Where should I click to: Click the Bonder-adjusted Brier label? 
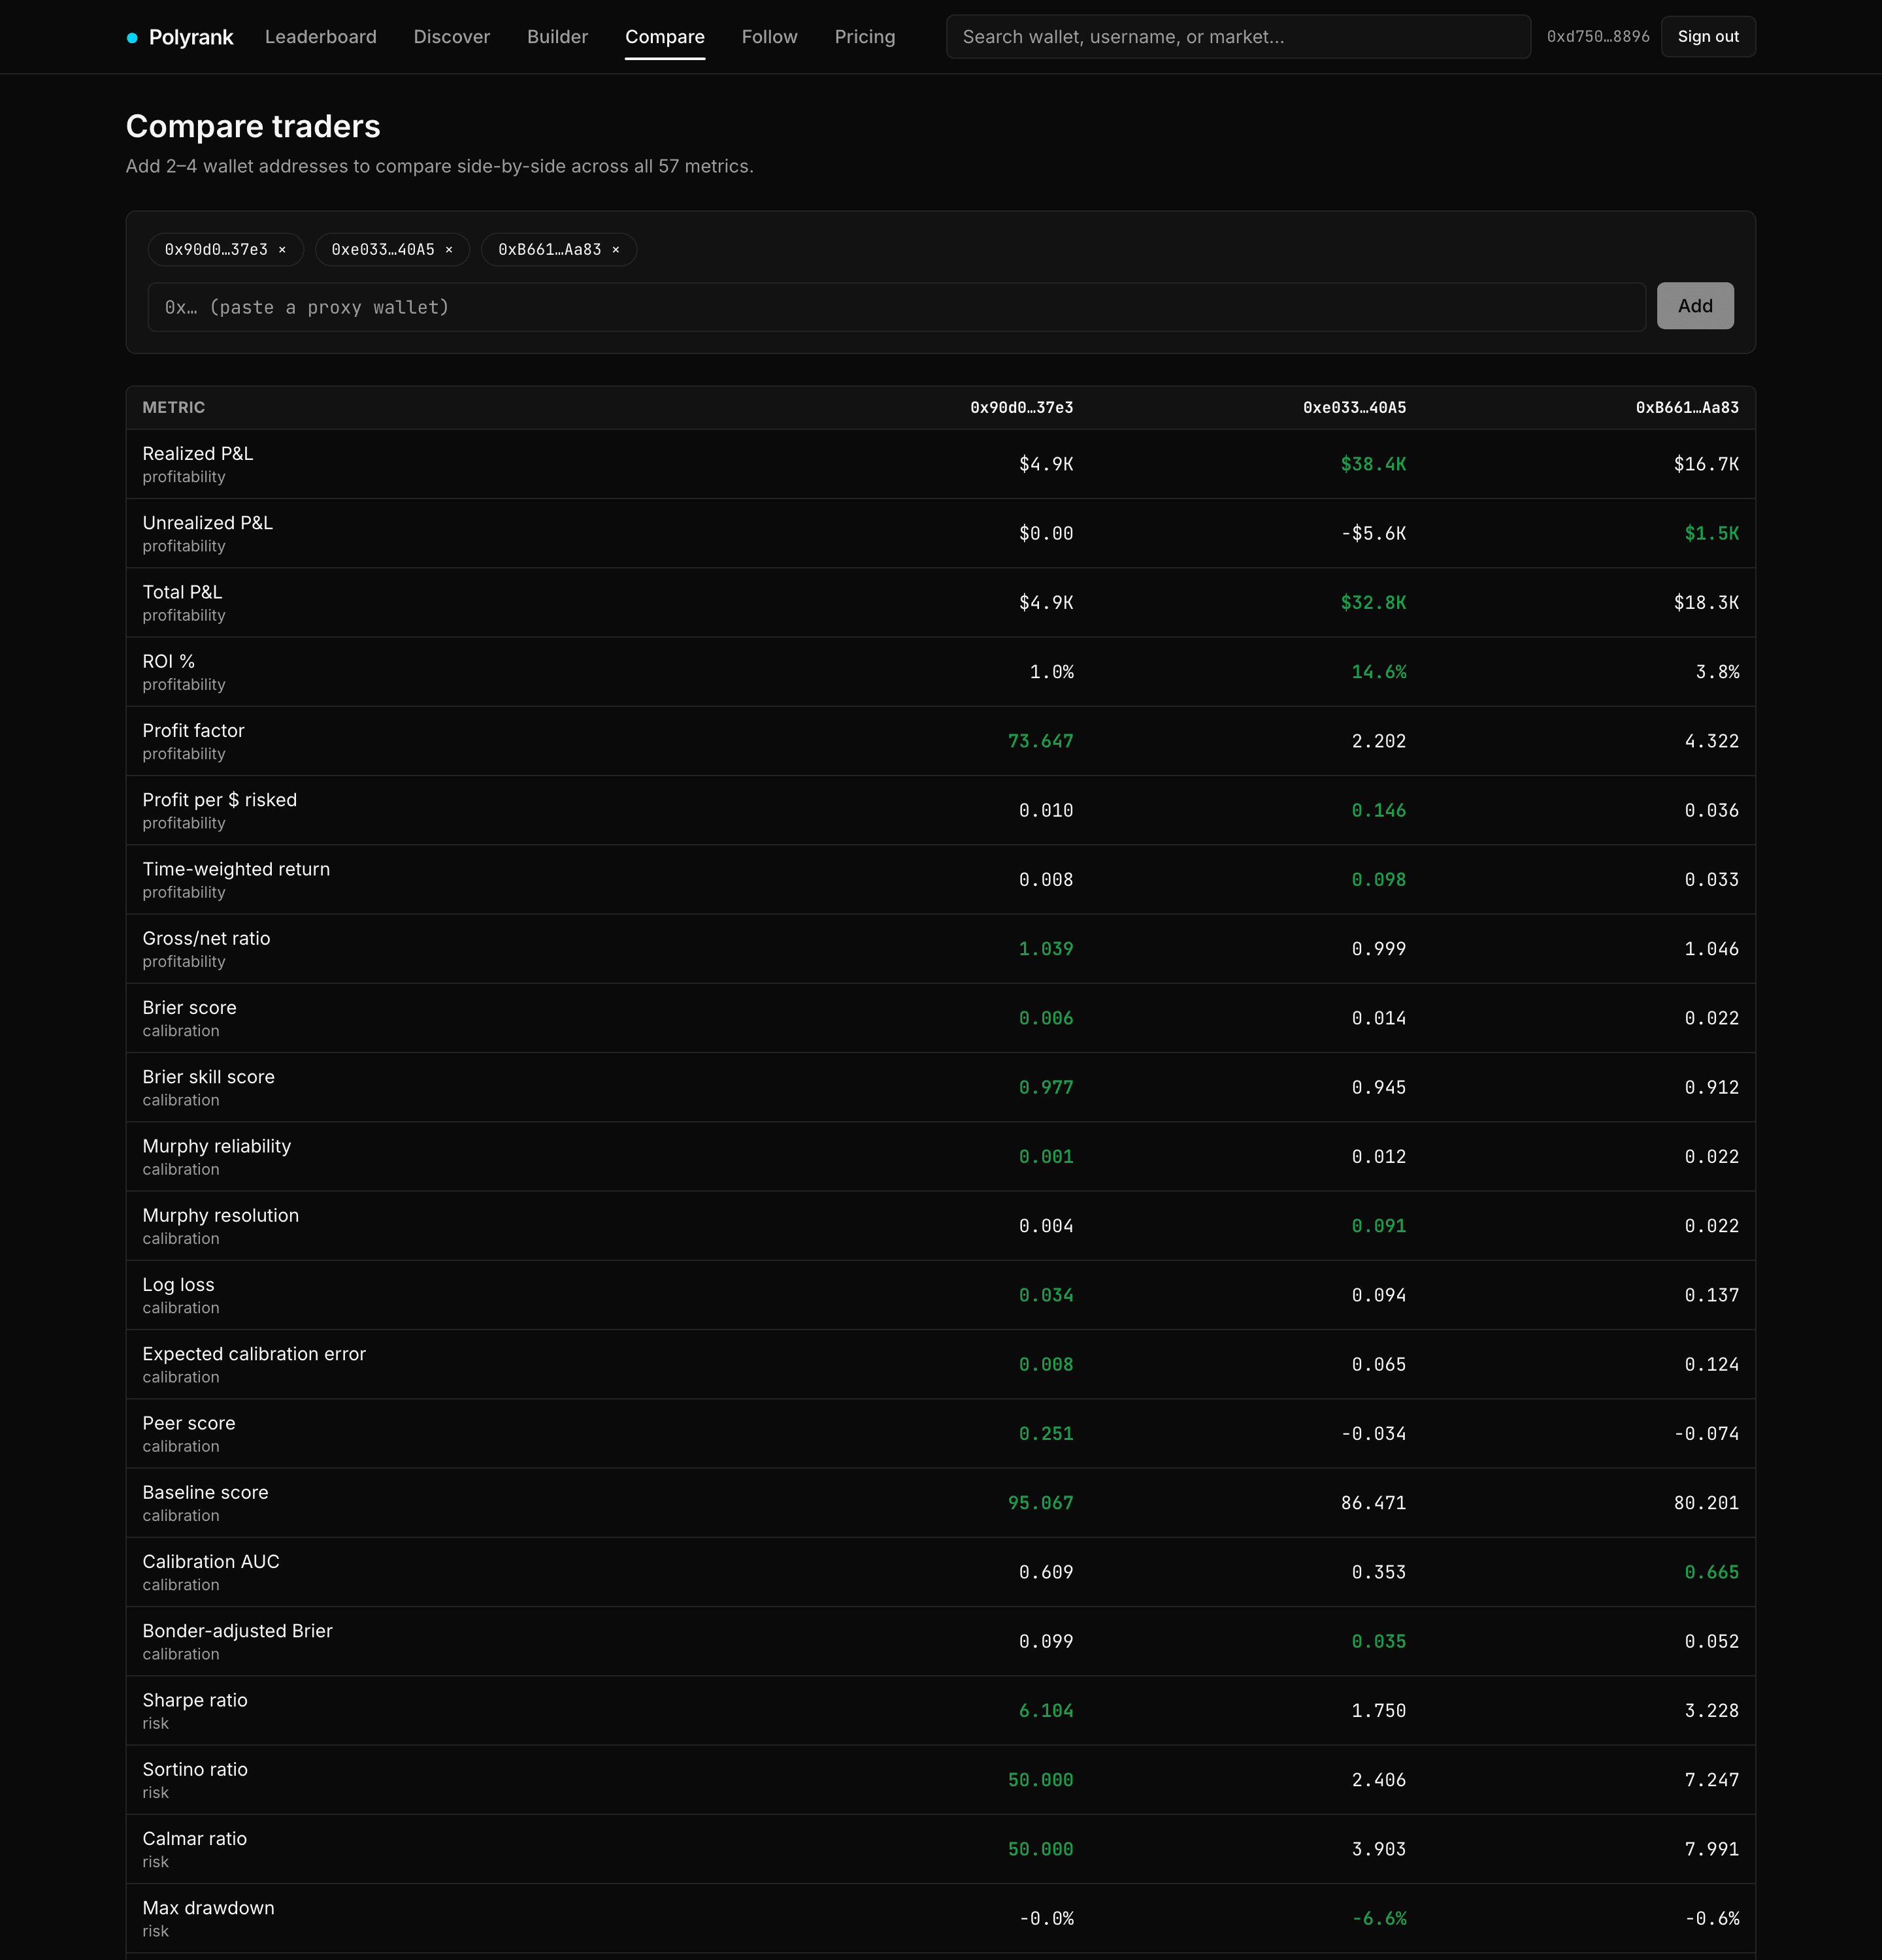click(237, 1631)
